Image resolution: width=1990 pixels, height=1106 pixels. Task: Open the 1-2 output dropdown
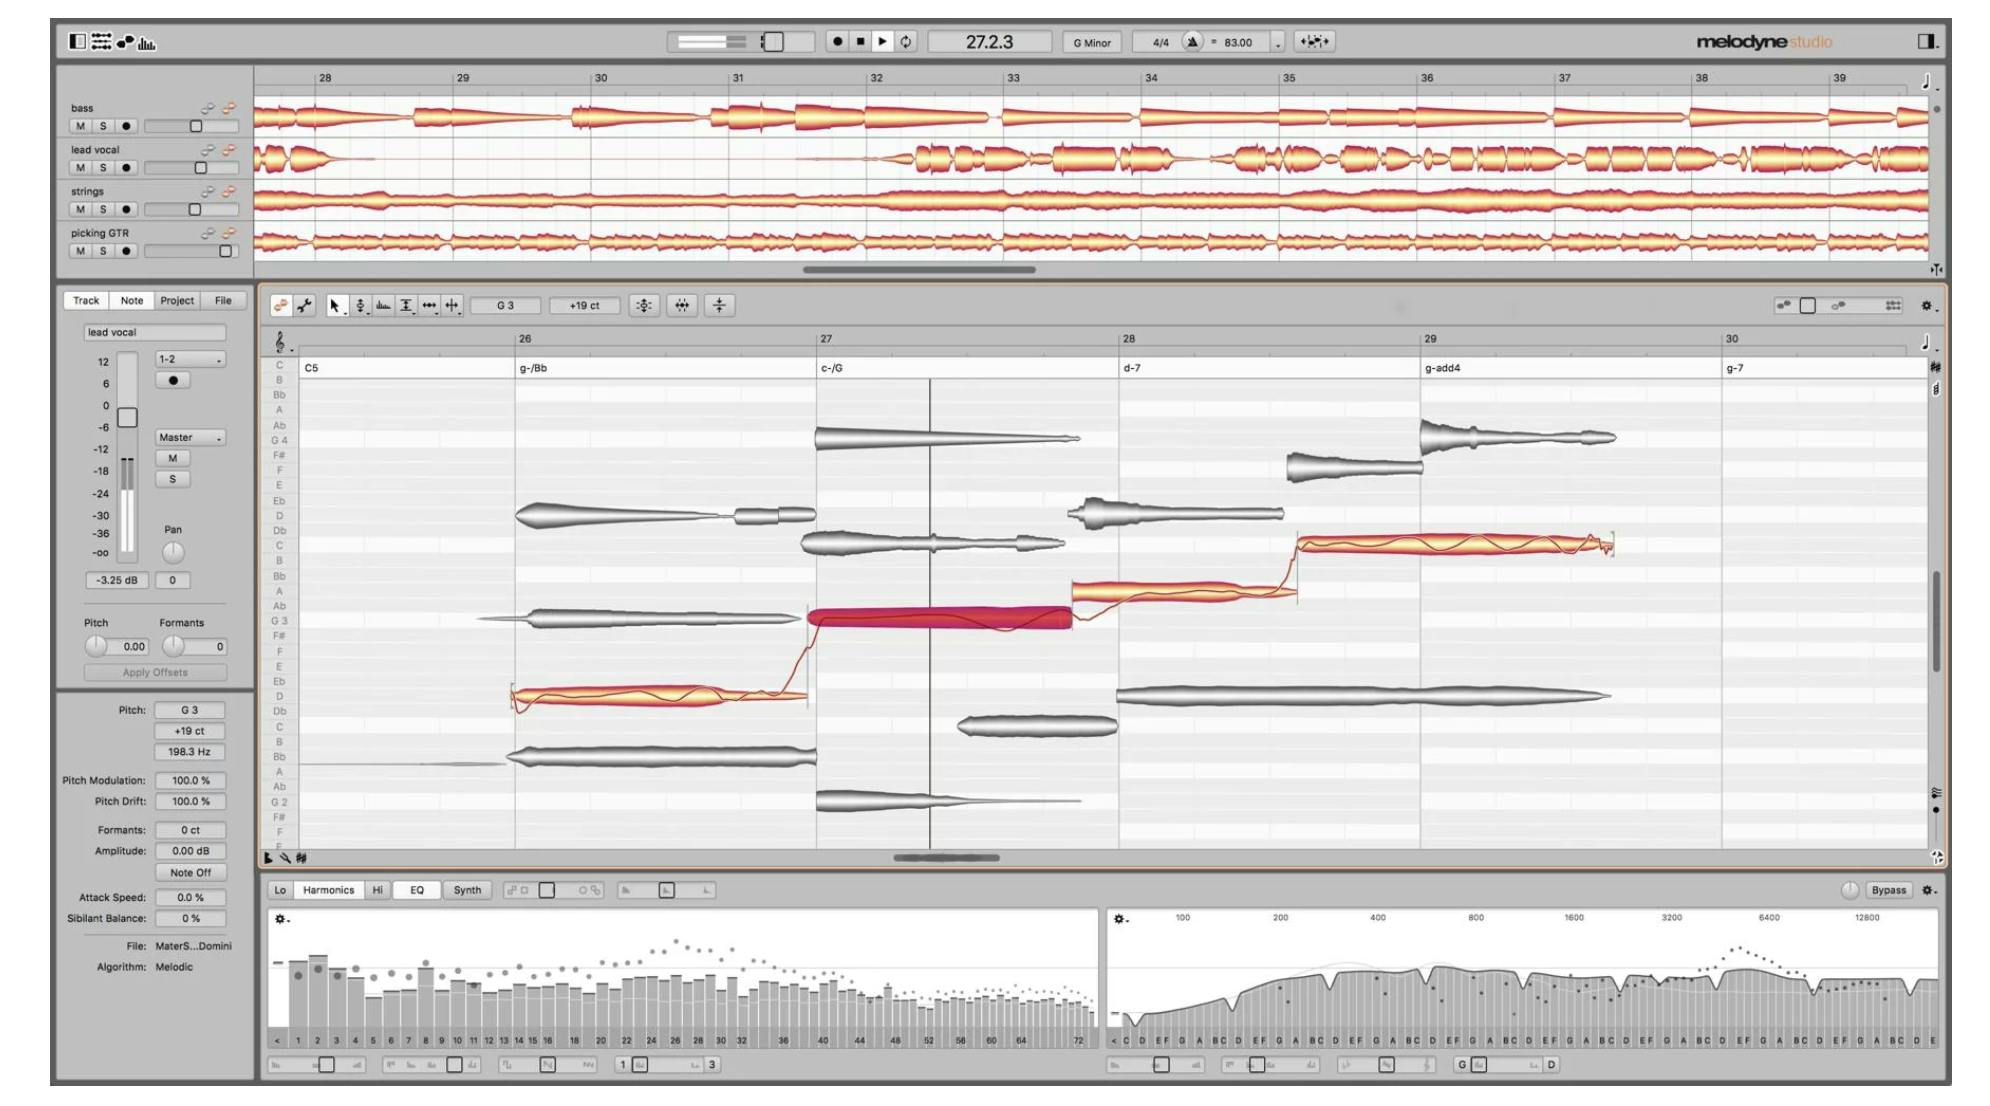[190, 359]
